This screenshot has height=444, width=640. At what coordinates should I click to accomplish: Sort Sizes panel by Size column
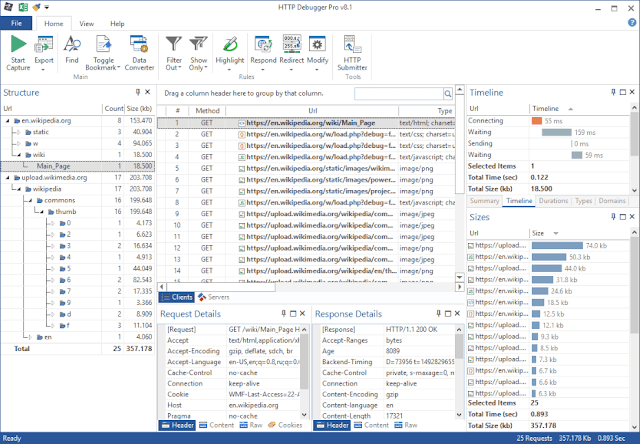(x=580, y=233)
